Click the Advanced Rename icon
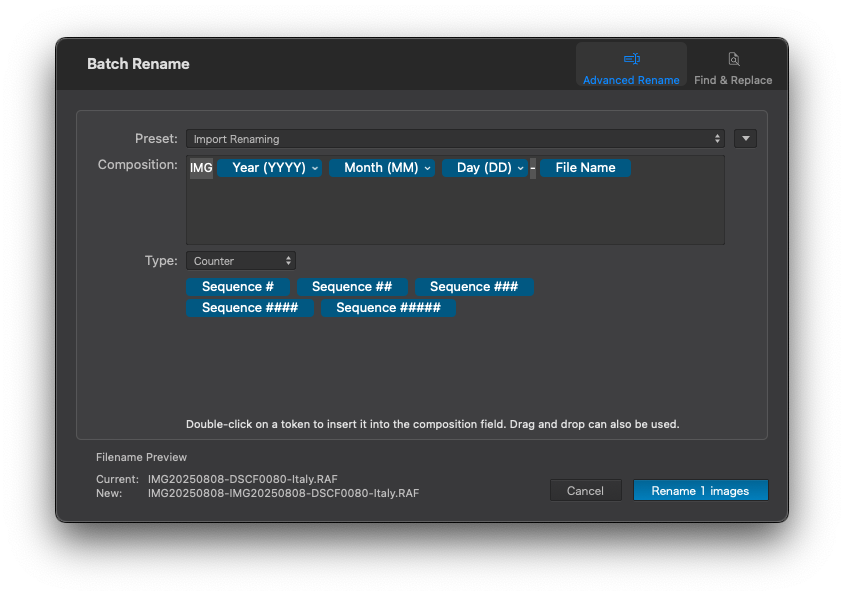 point(631,59)
